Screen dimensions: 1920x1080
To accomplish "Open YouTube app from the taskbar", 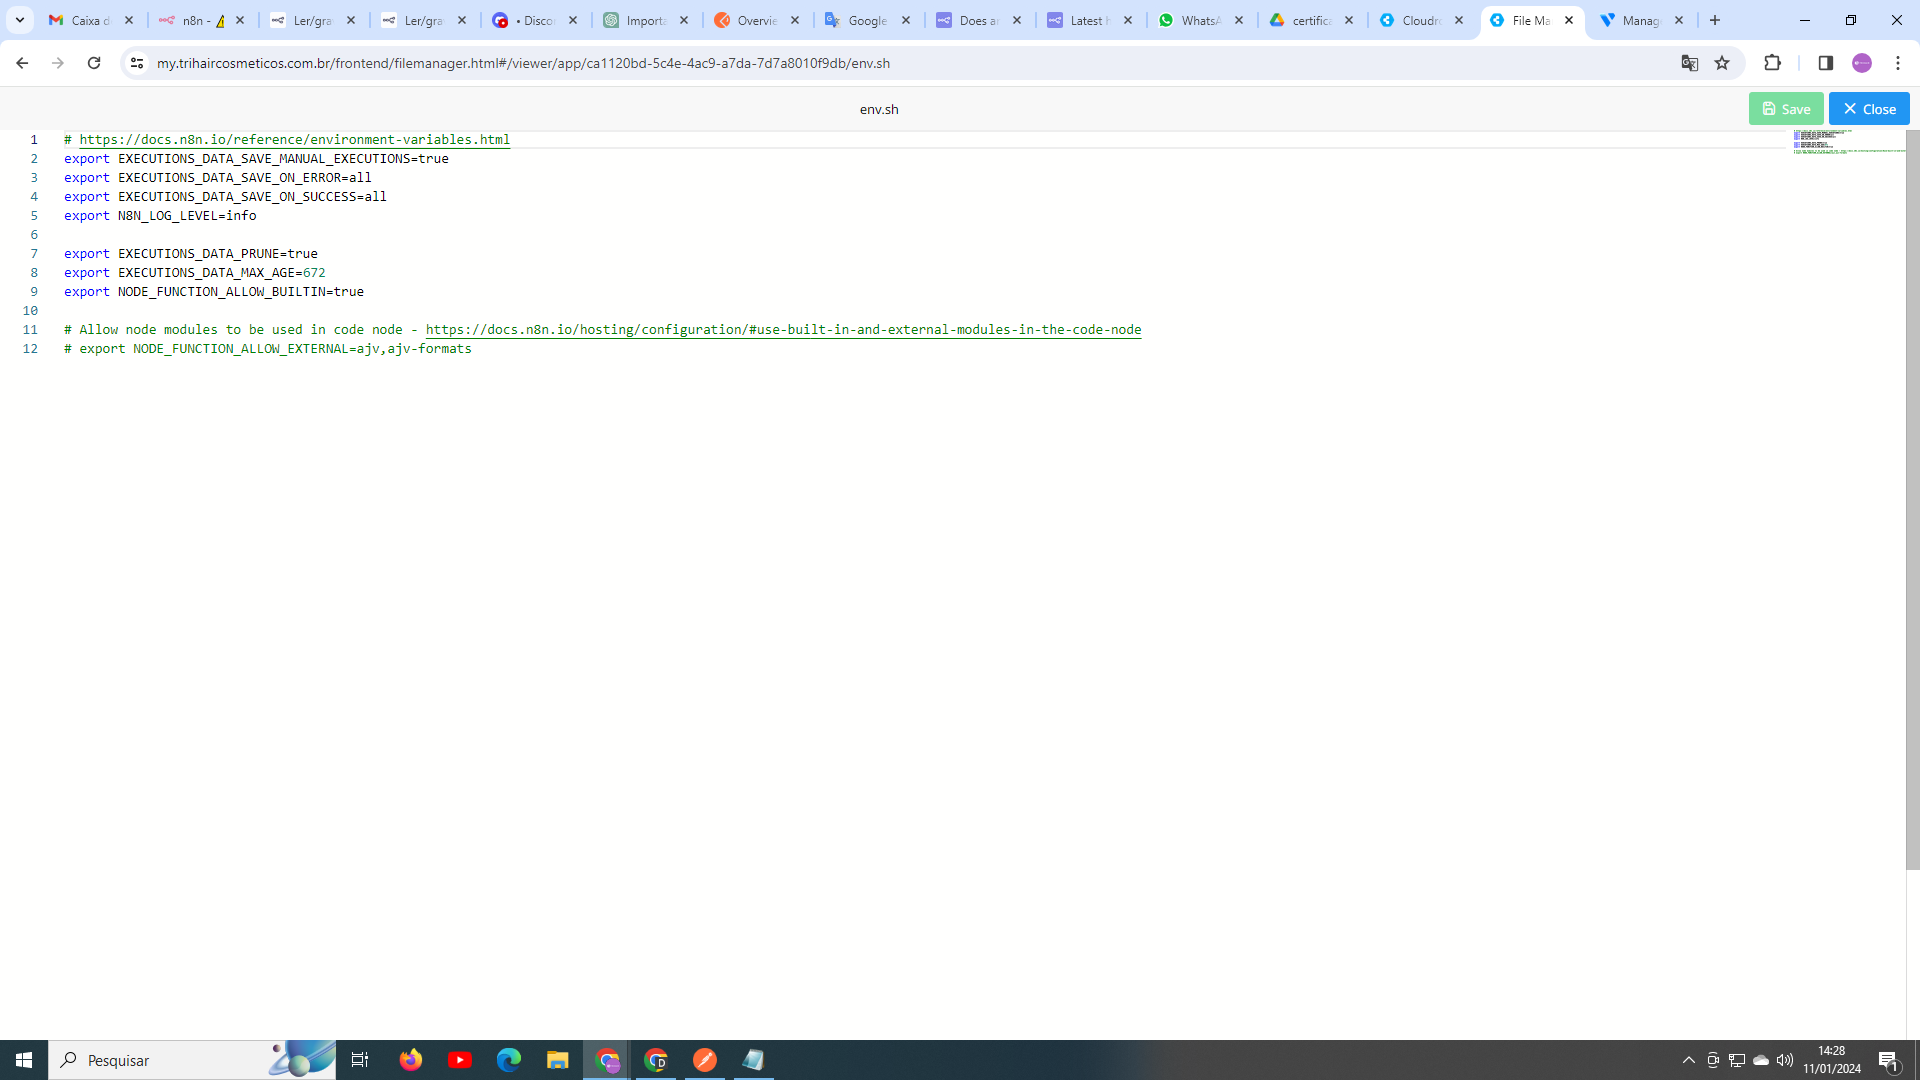I will point(460,1060).
